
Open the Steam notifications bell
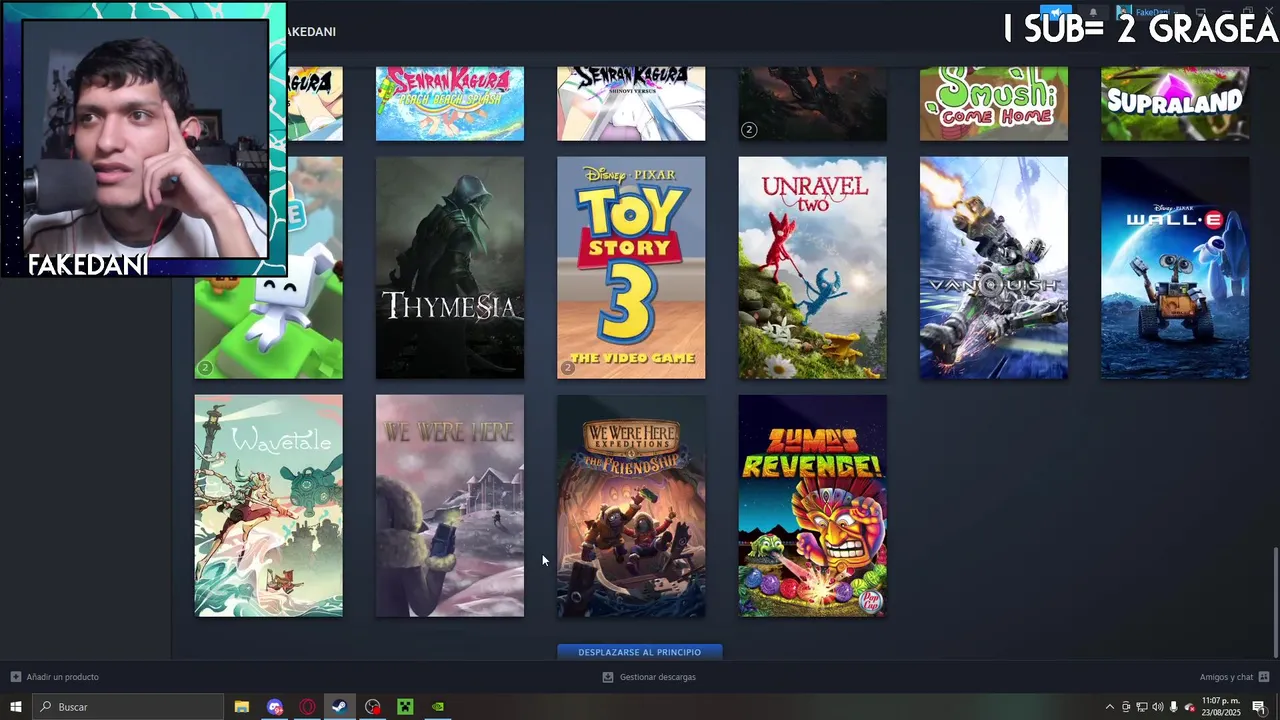[x=1092, y=13]
